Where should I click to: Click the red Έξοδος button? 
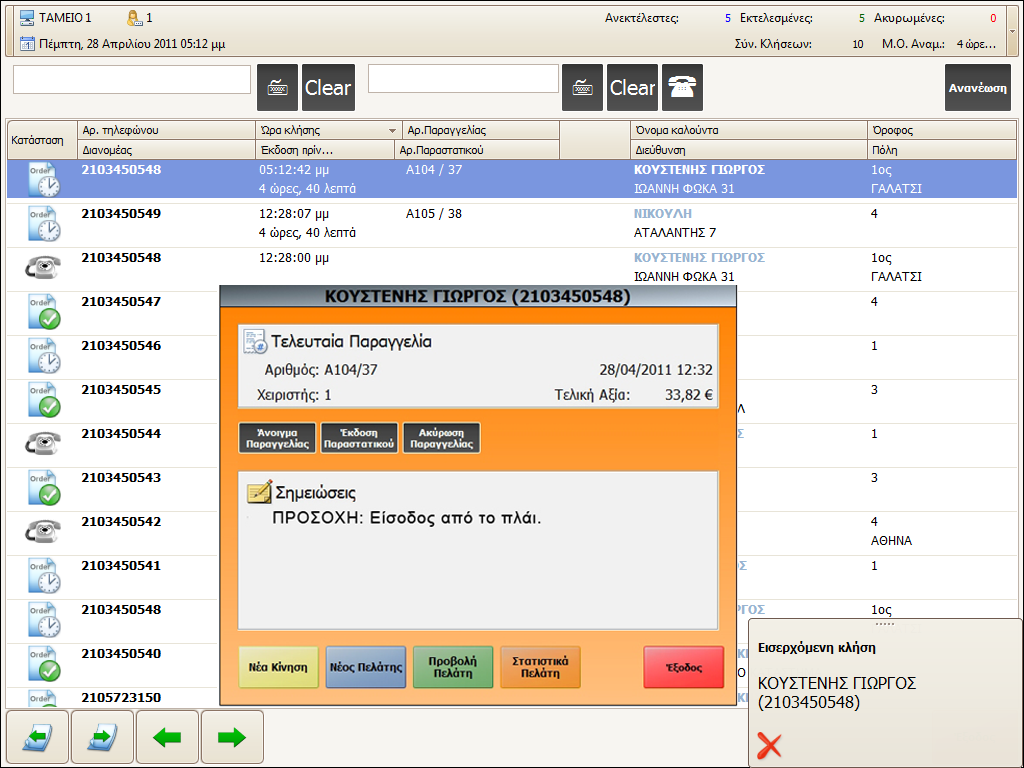684,667
